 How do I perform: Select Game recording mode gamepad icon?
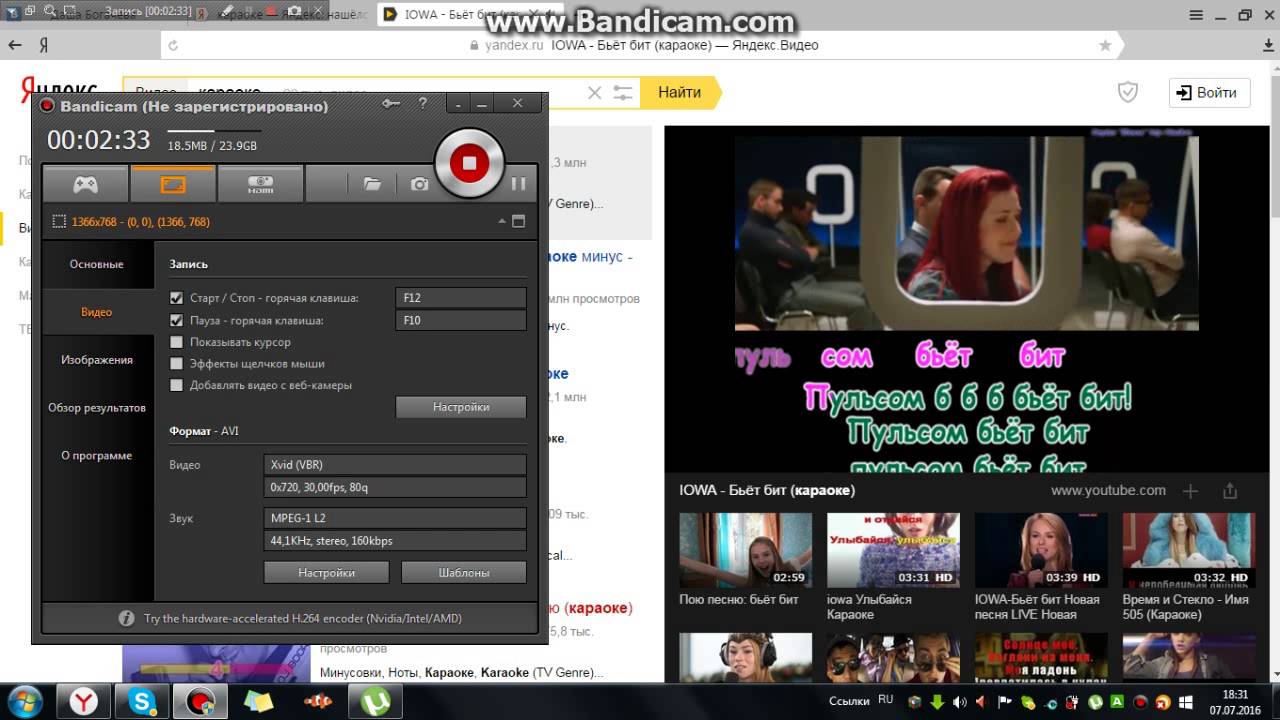(85, 184)
